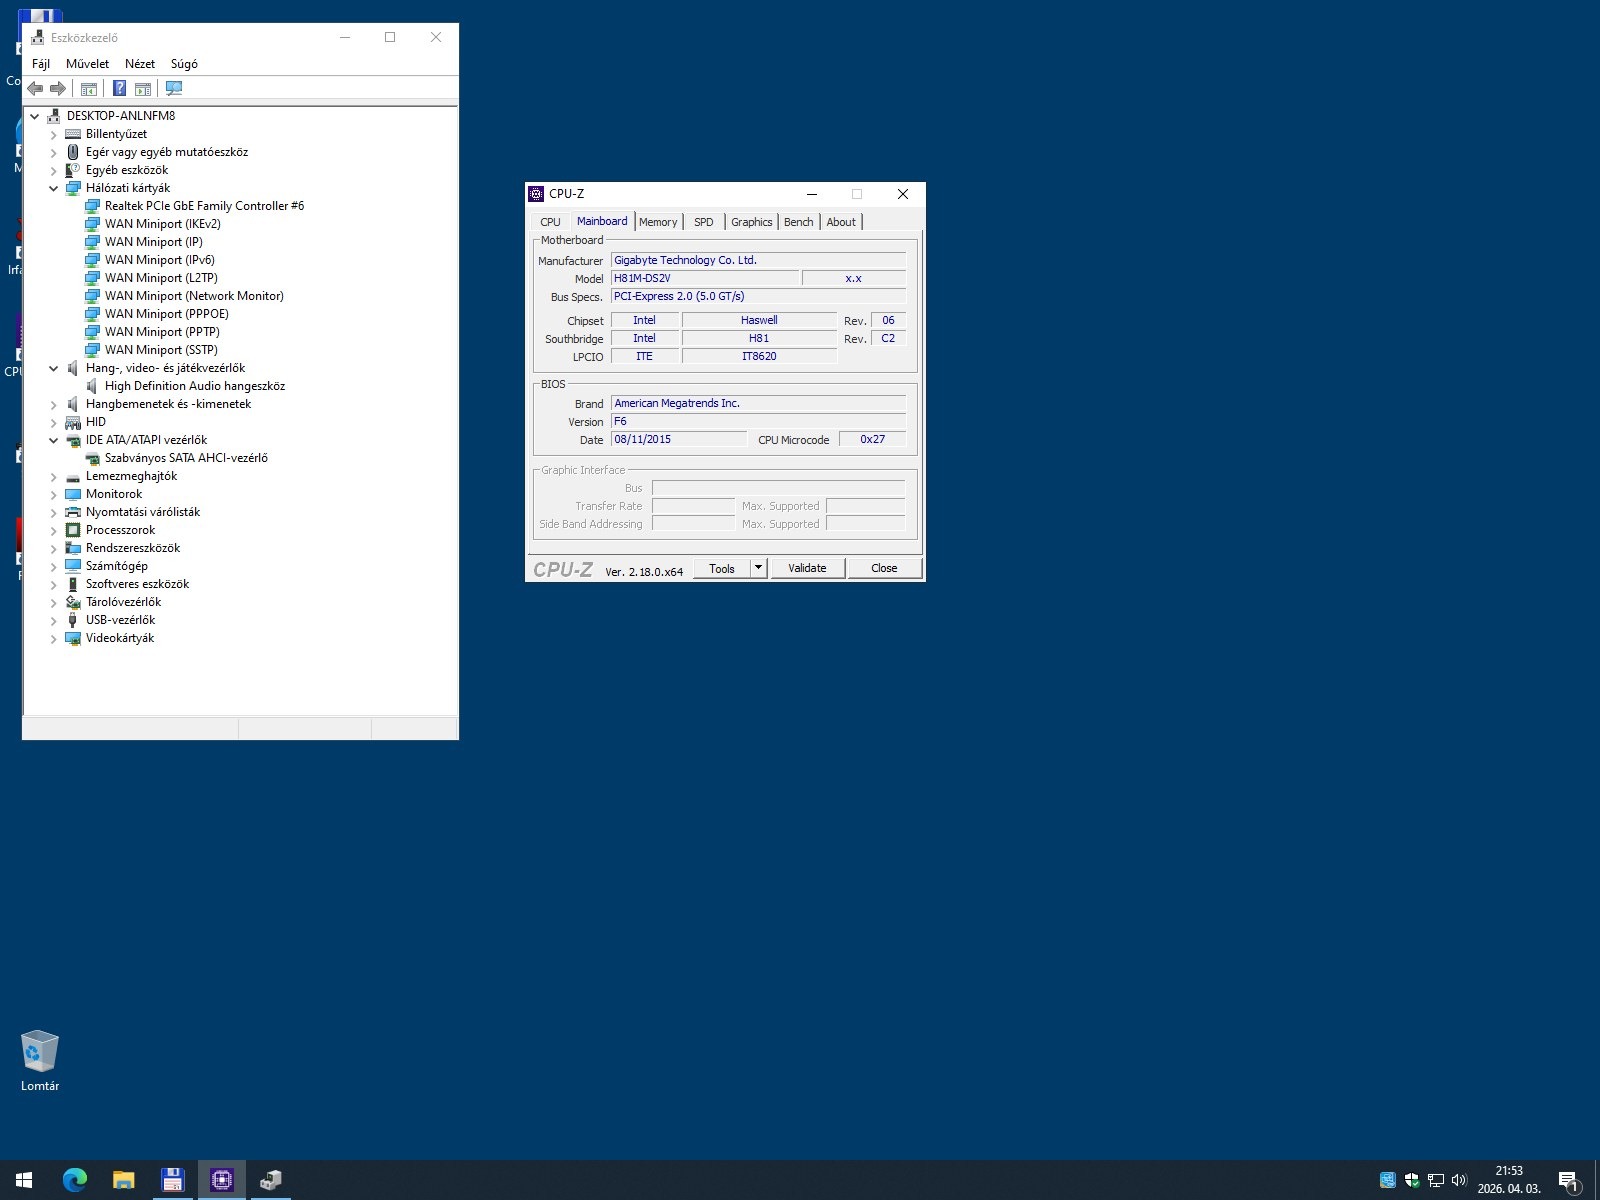1600x1200 pixels.
Task: Open the Súgó menu
Action: click(x=184, y=64)
